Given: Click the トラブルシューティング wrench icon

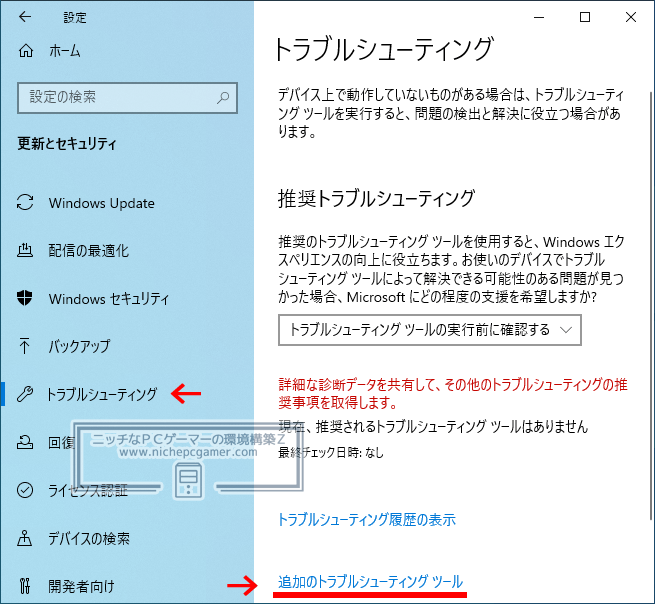Looking at the screenshot, I should pos(25,394).
